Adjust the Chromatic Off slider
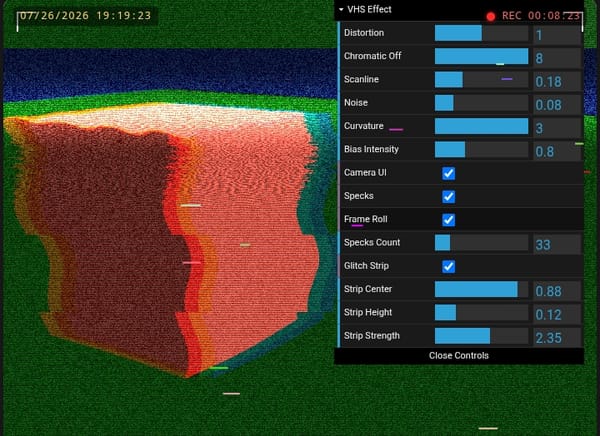This screenshot has width=600, height=436. [x=481, y=57]
